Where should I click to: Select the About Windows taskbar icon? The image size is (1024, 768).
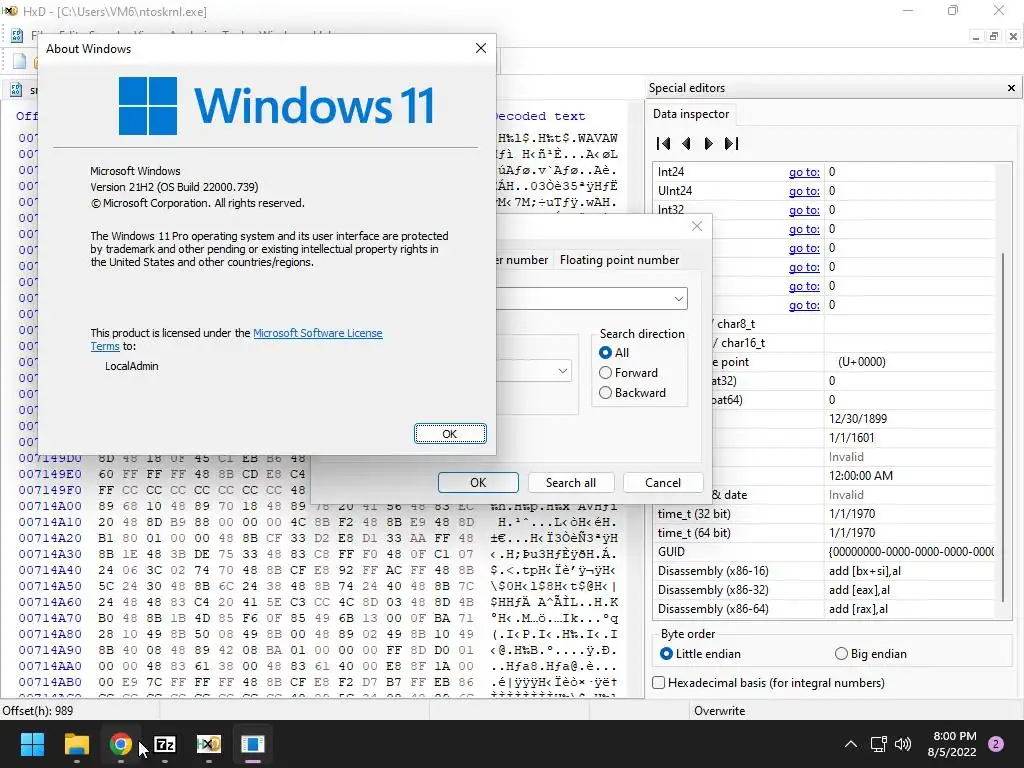252,744
